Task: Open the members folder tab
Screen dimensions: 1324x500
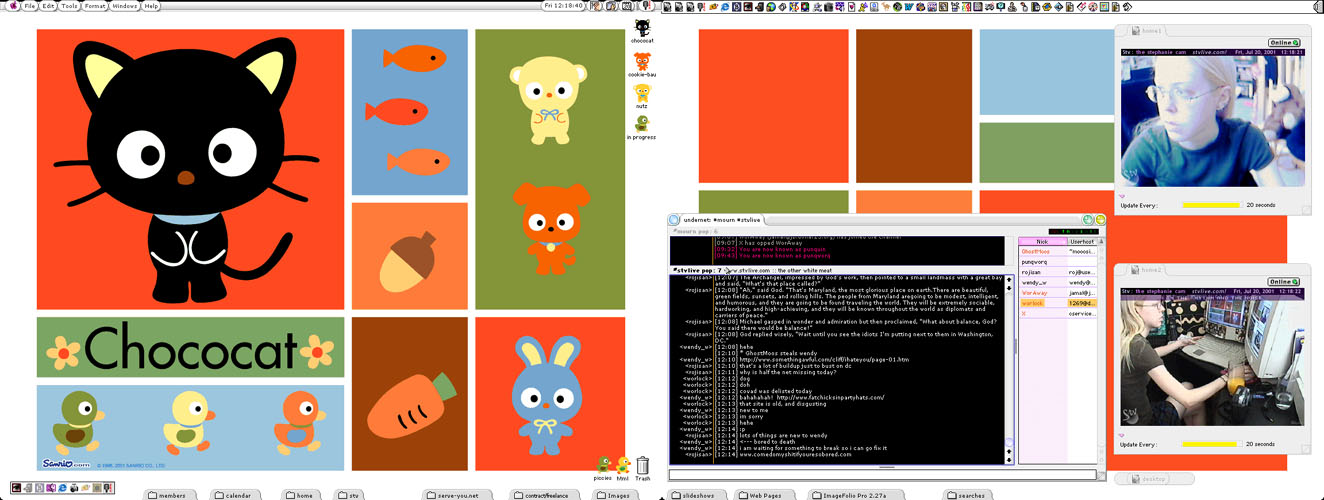Action: point(172,495)
